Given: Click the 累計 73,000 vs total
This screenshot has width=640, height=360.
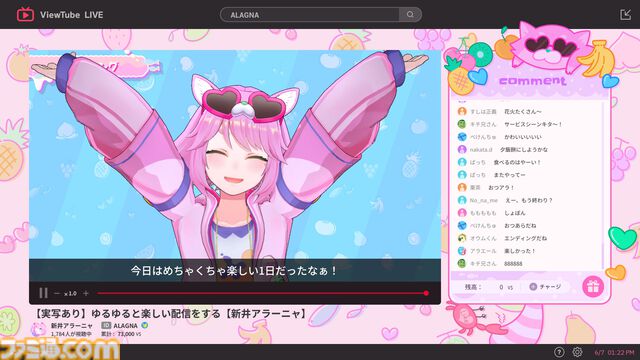Looking at the screenshot, I should tap(121, 334).
